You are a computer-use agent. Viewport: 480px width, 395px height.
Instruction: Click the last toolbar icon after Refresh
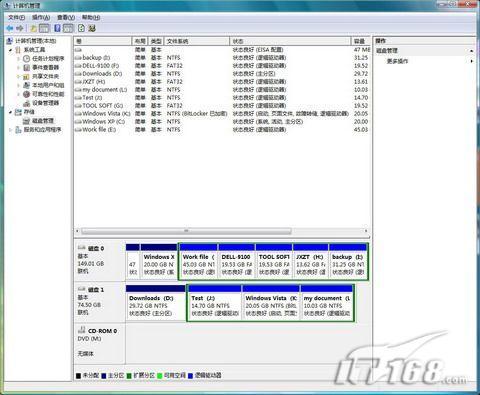click(92, 28)
